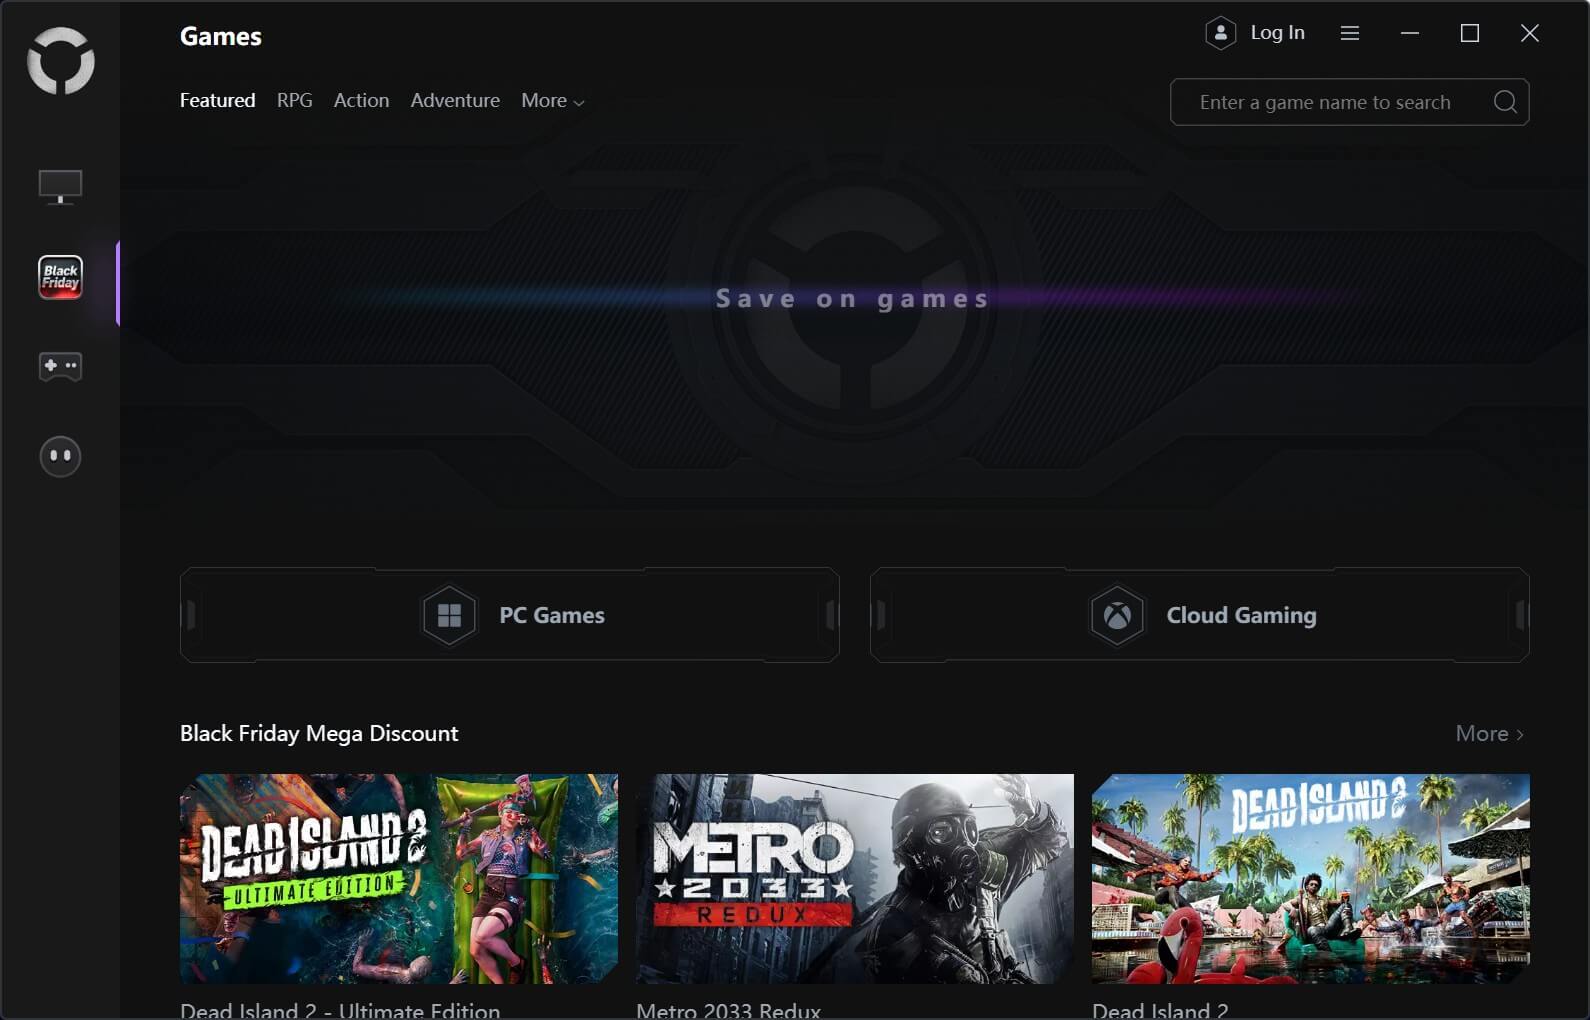Click the user profile avatar icon

point(1220,33)
